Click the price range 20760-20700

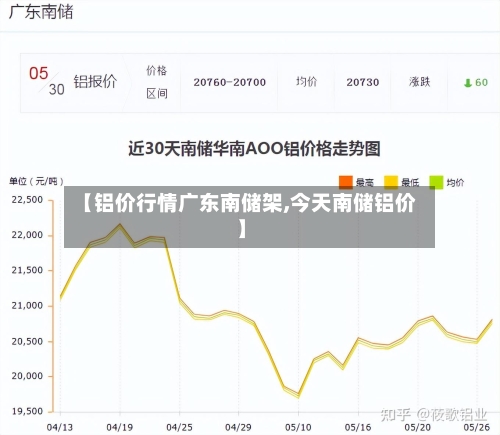[x=230, y=82]
